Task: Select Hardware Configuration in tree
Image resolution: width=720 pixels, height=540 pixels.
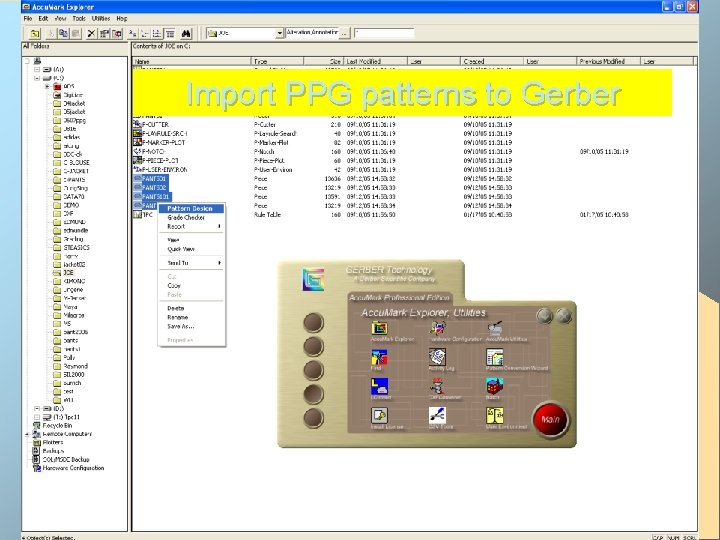Action: coord(69,468)
